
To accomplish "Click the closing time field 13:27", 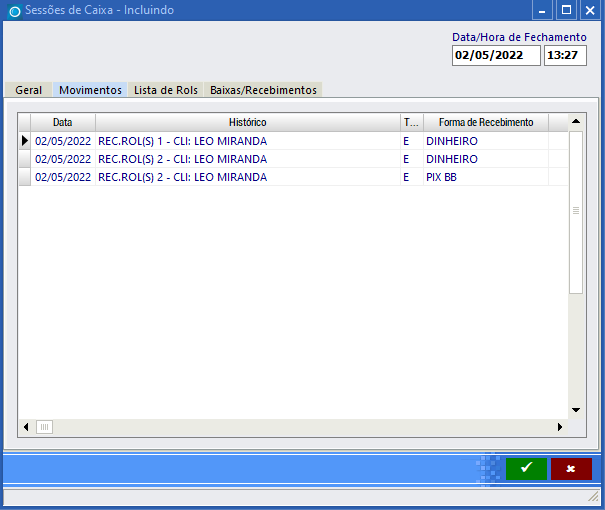I will [x=565, y=56].
